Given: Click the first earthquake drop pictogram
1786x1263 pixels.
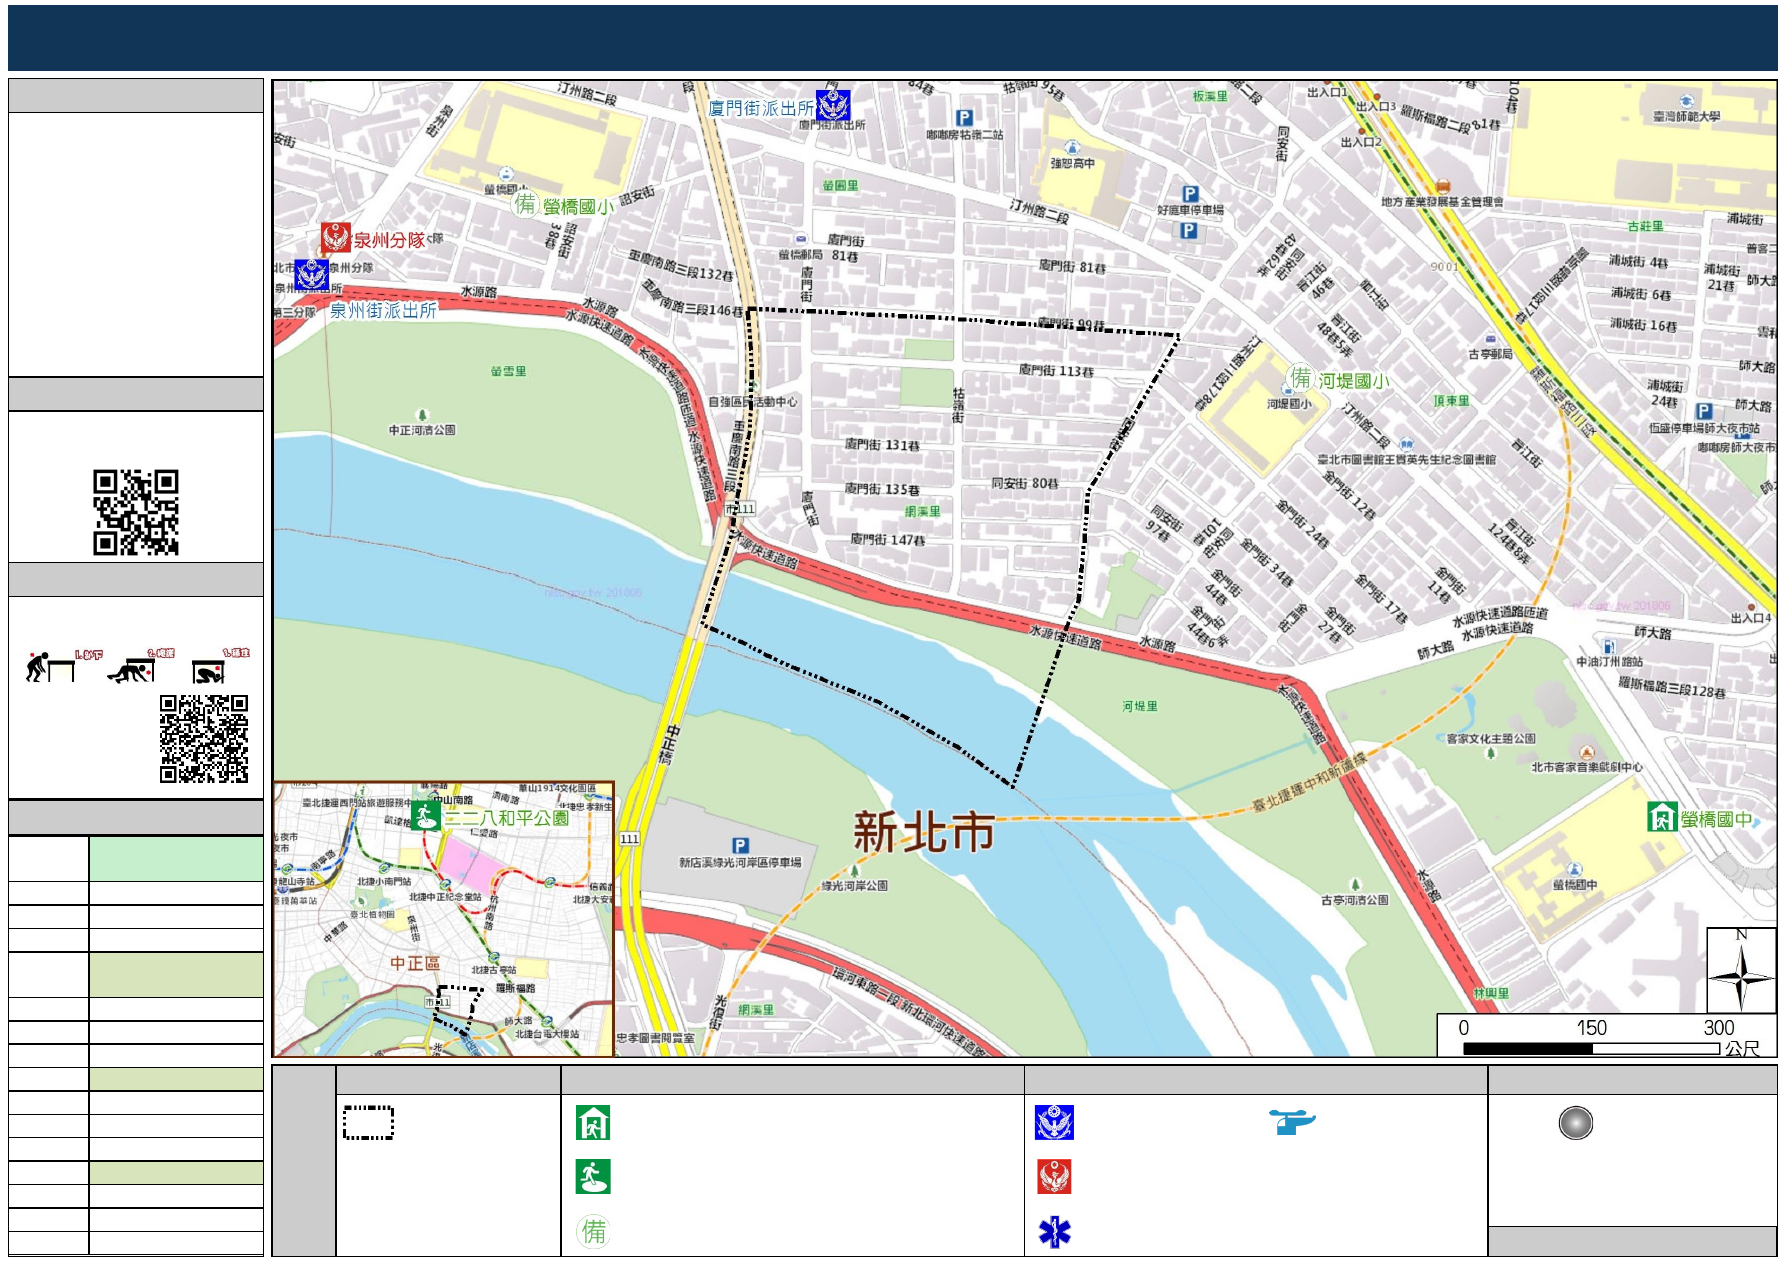Looking at the screenshot, I should 52,666.
